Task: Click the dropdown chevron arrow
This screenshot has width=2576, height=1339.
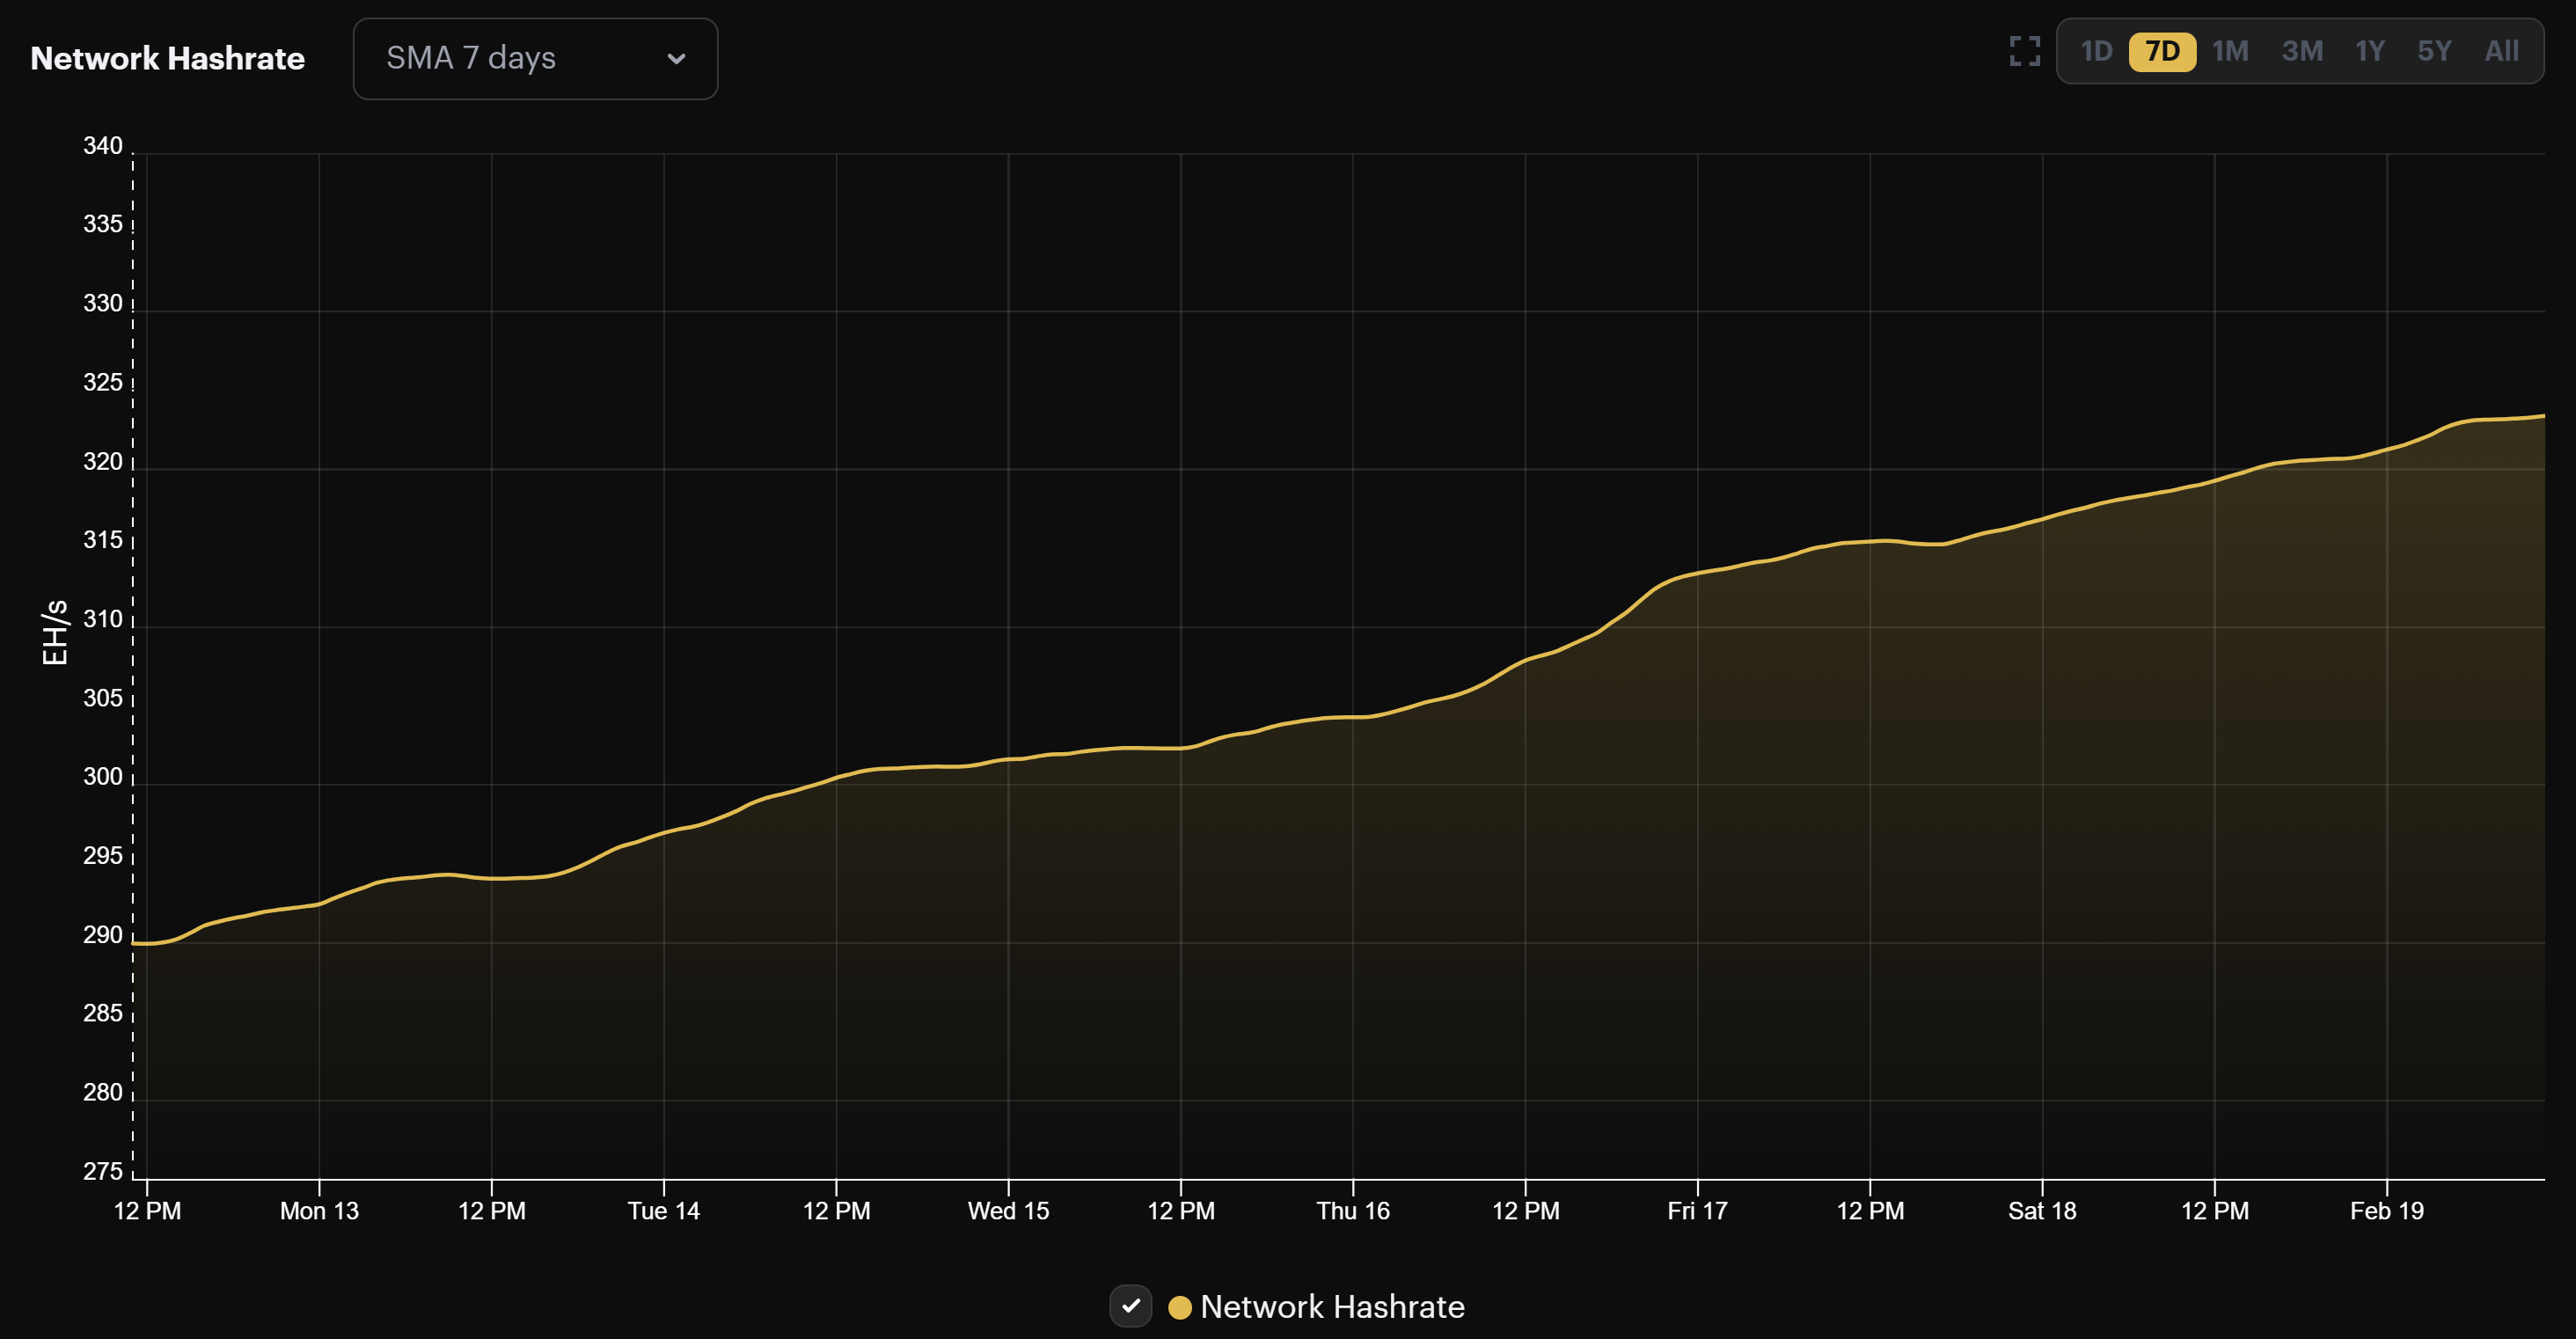Action: (676, 59)
